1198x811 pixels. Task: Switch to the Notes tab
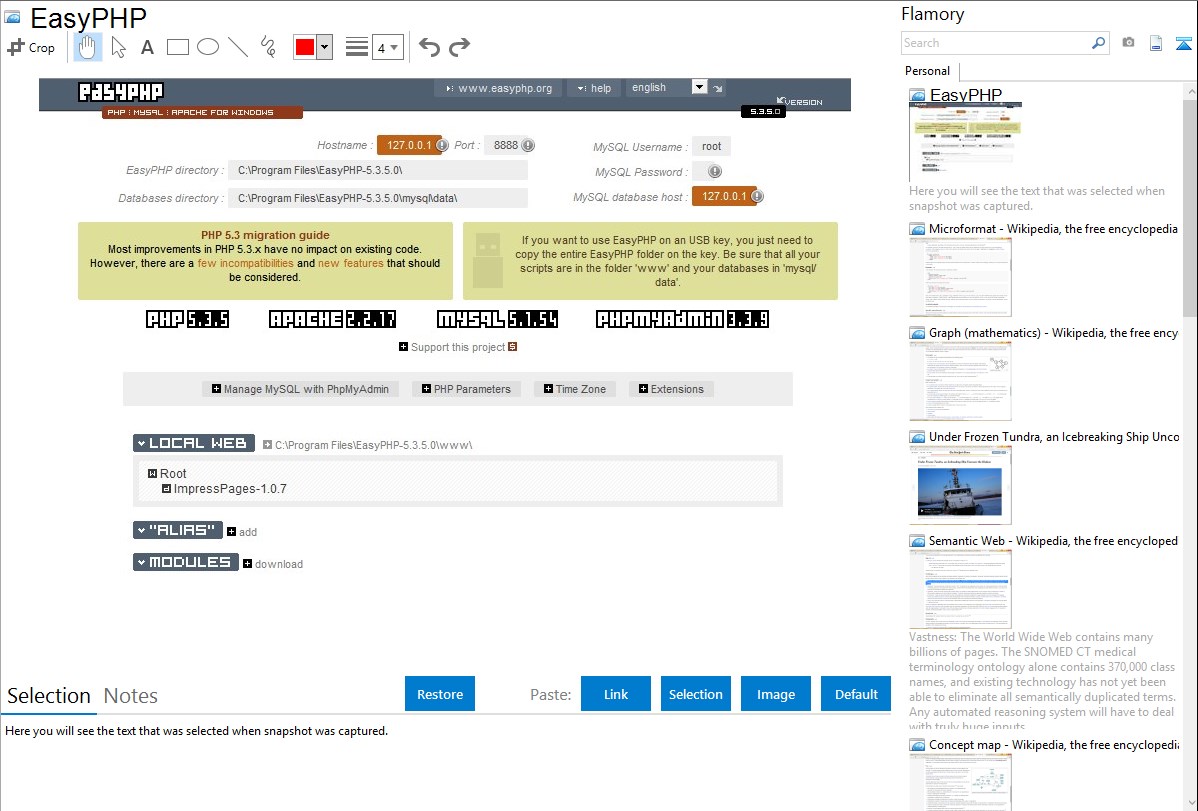pyautogui.click(x=131, y=696)
